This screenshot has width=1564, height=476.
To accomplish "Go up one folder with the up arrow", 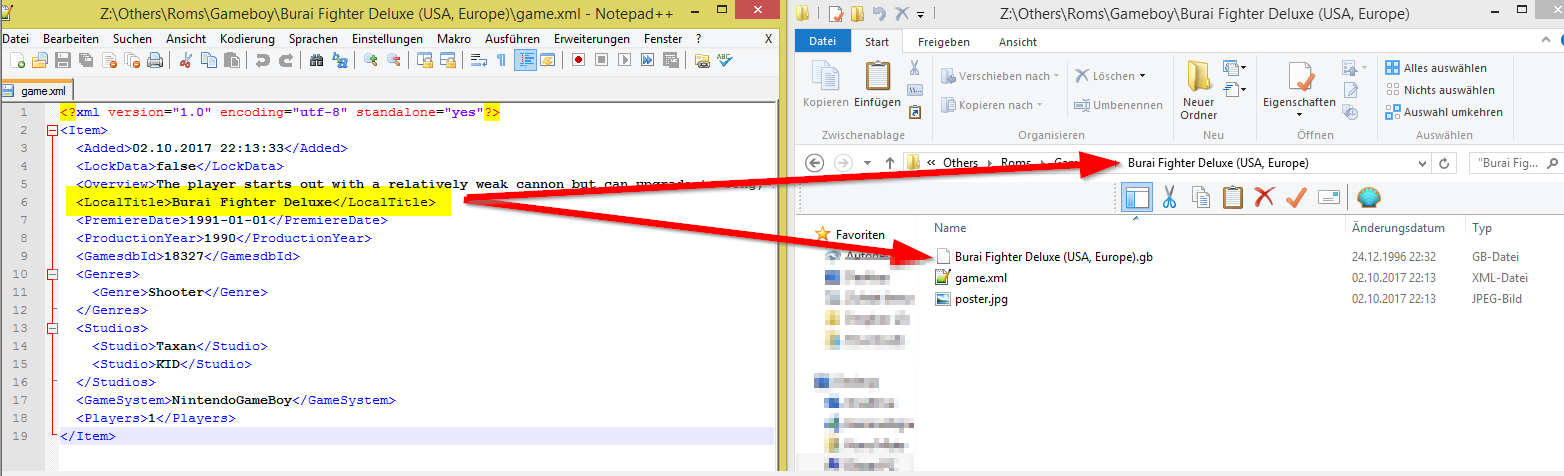I will click(x=890, y=163).
